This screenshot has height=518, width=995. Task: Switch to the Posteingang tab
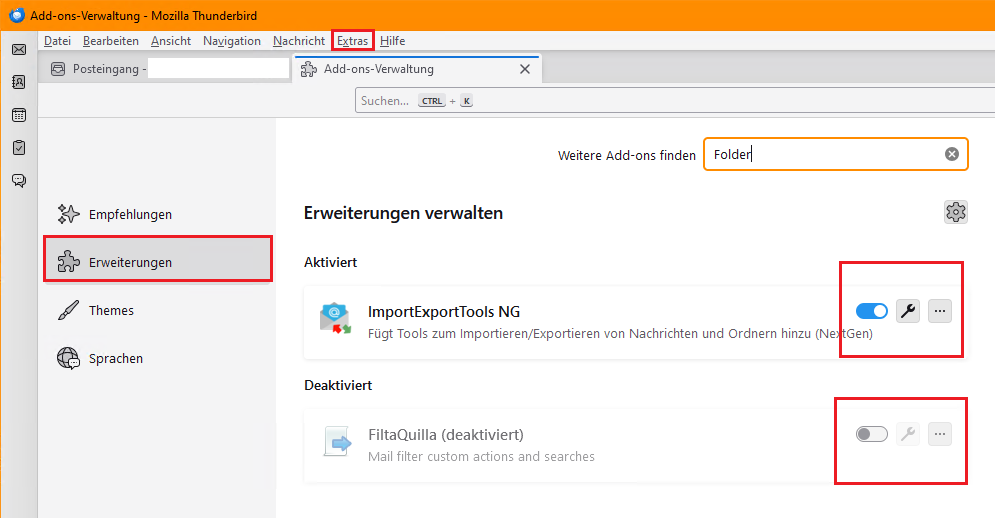165,69
